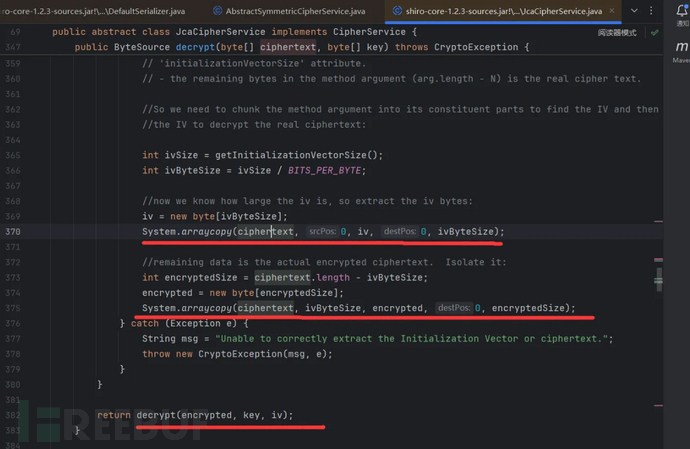Click the JcaCipherService.java tab file icon
The image size is (690, 449).
click(x=397, y=11)
